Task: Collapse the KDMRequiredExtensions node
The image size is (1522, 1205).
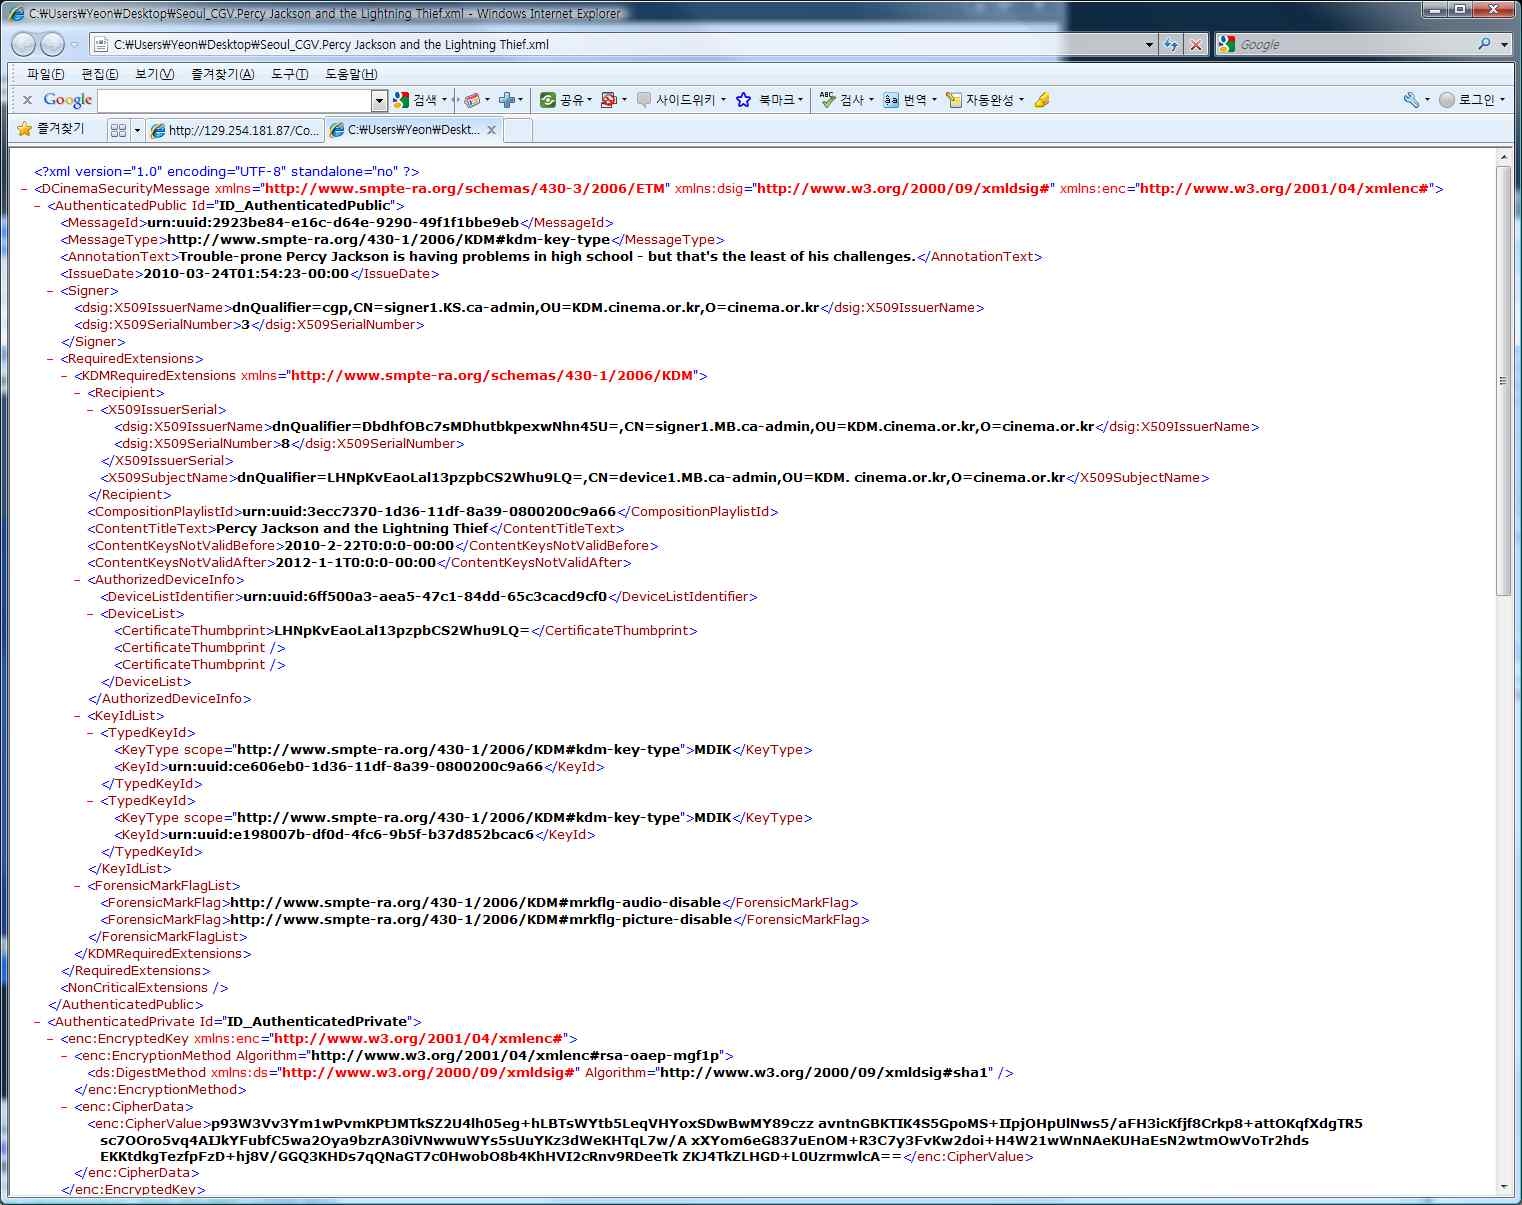Action: [x=64, y=376]
